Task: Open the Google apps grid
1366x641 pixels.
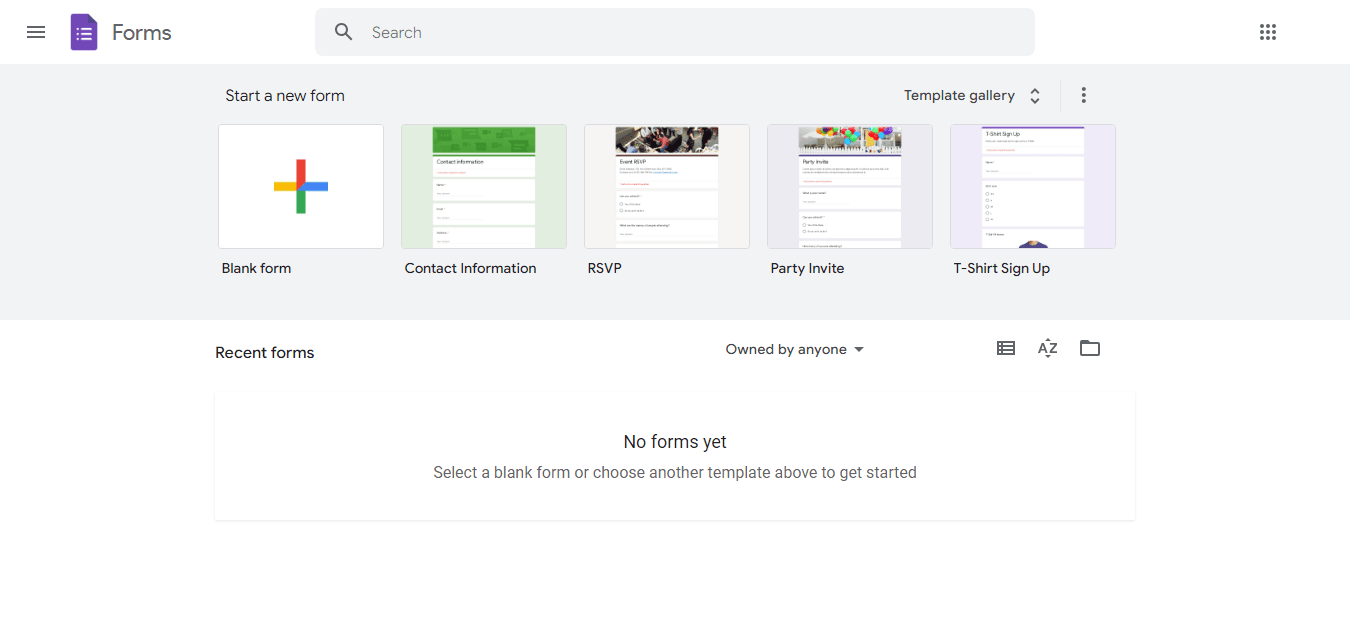Action: click(1268, 31)
